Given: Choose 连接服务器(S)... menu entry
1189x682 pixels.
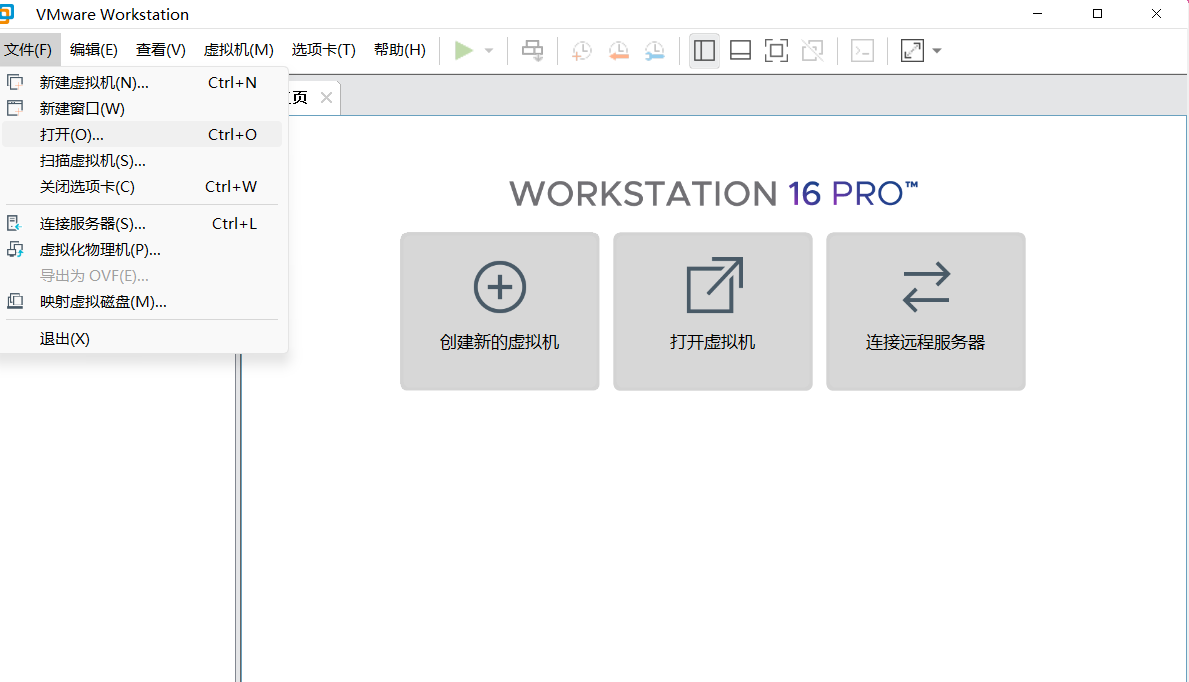Looking at the screenshot, I should click(x=143, y=224).
